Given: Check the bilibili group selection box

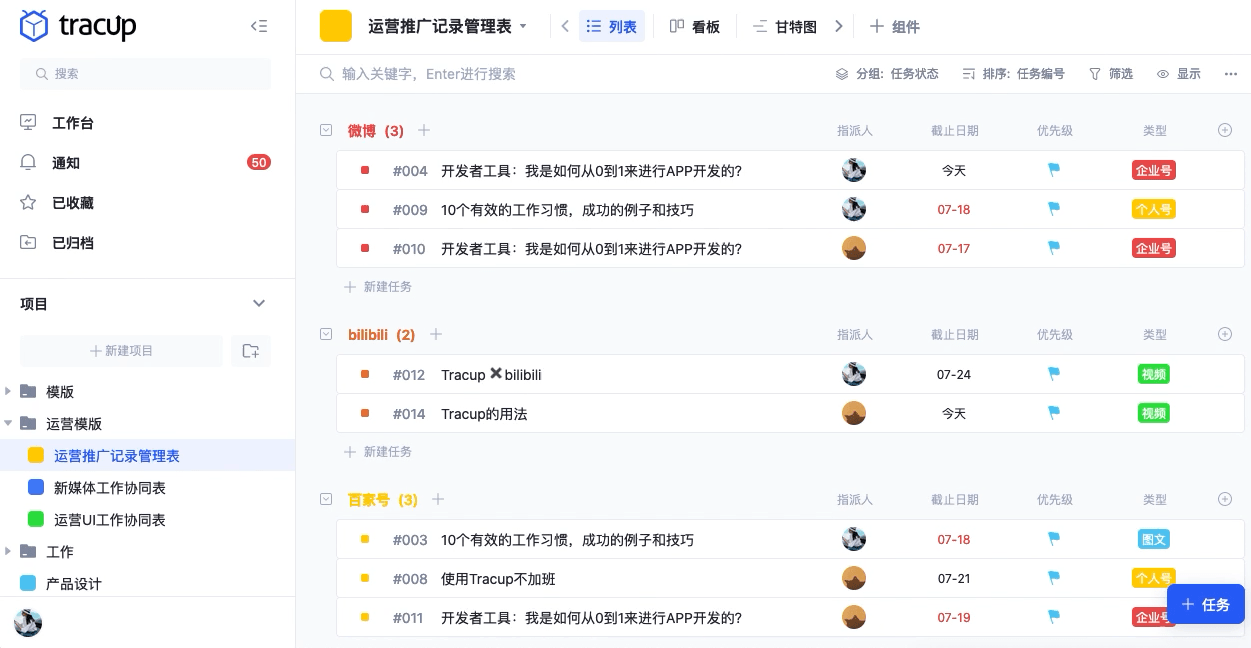Looking at the screenshot, I should (326, 334).
